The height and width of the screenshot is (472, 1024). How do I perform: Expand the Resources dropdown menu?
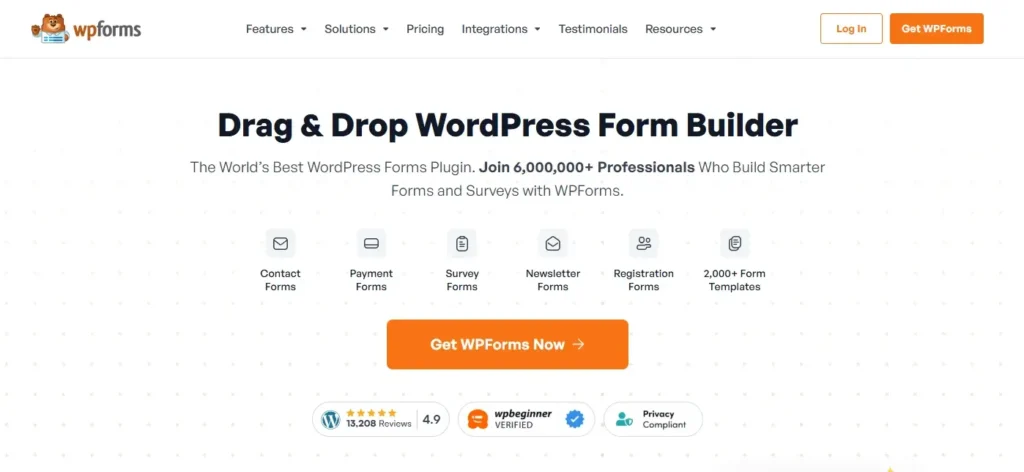680,29
